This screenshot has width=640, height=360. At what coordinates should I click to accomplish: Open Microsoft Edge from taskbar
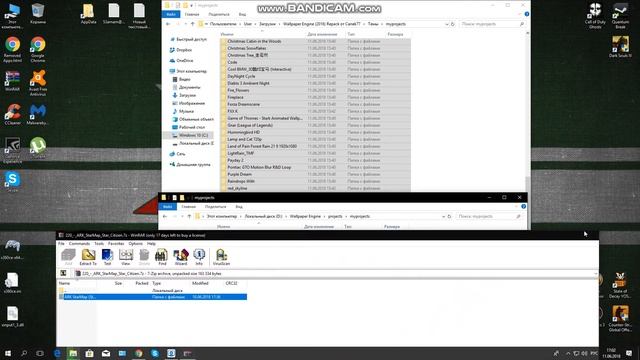click(x=57, y=353)
